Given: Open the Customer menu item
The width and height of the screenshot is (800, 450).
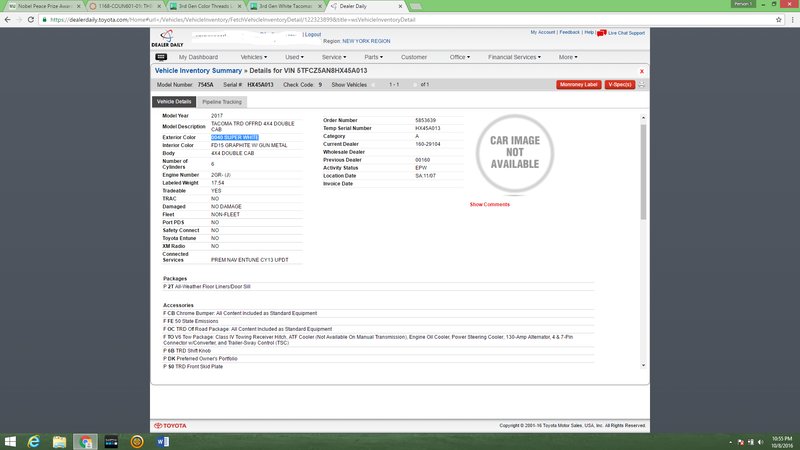Looking at the screenshot, I should pos(414,57).
